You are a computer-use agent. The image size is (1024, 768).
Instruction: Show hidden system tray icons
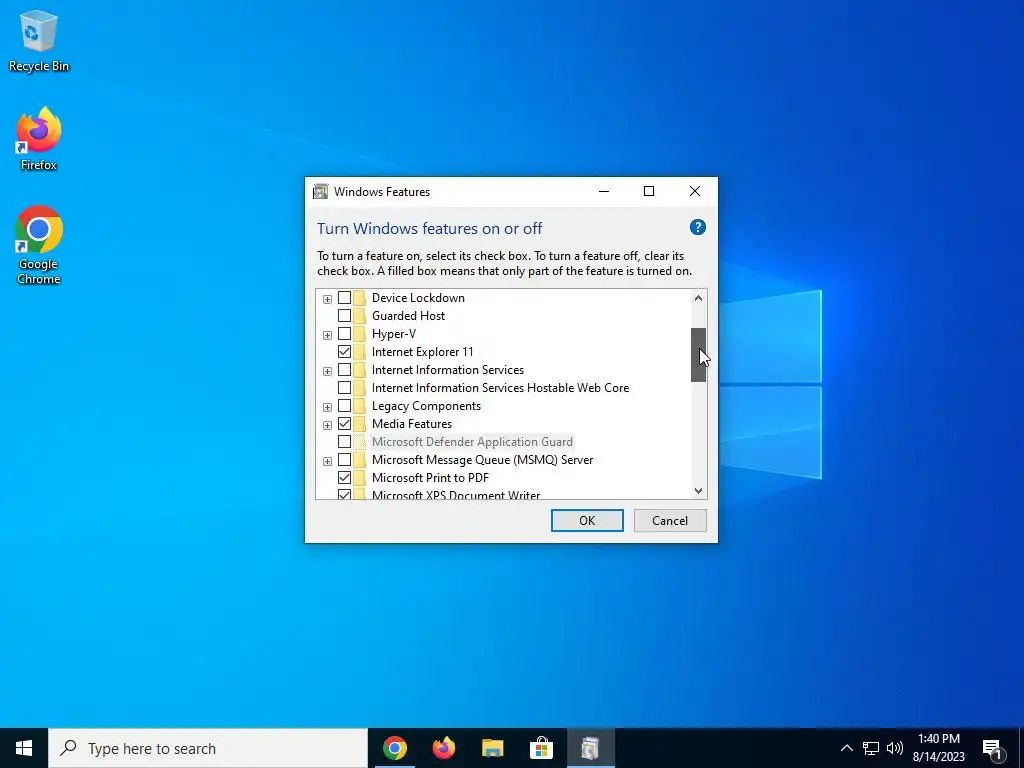pos(846,748)
